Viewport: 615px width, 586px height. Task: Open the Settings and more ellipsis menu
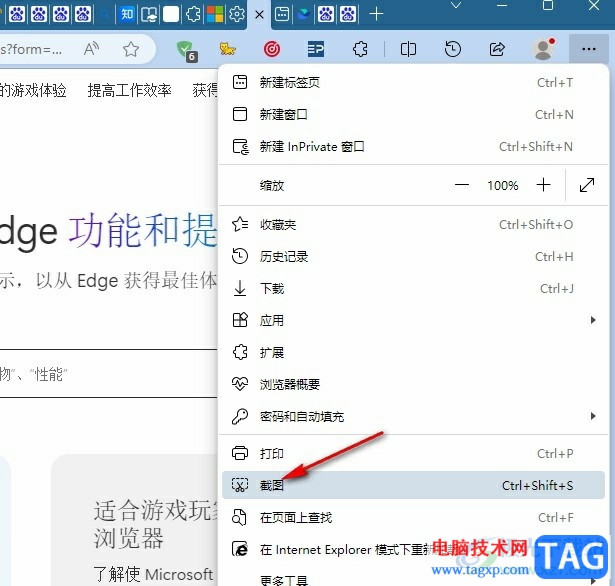(589, 49)
